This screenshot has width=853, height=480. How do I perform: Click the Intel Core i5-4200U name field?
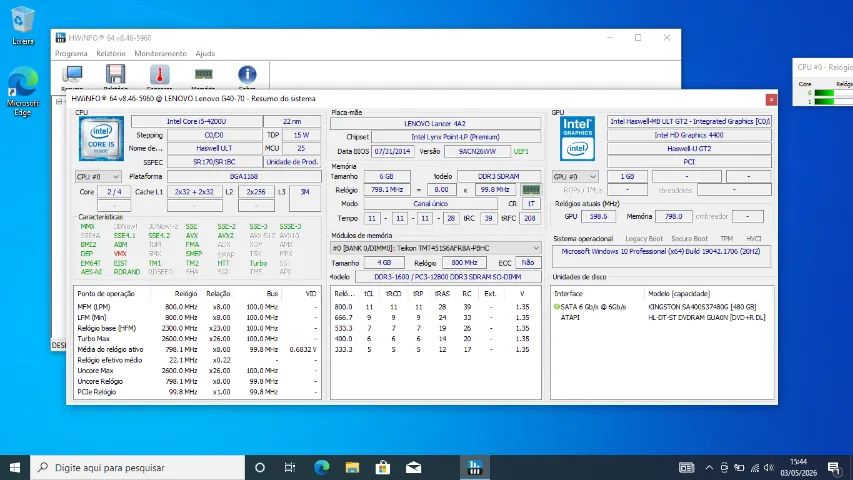coord(196,121)
